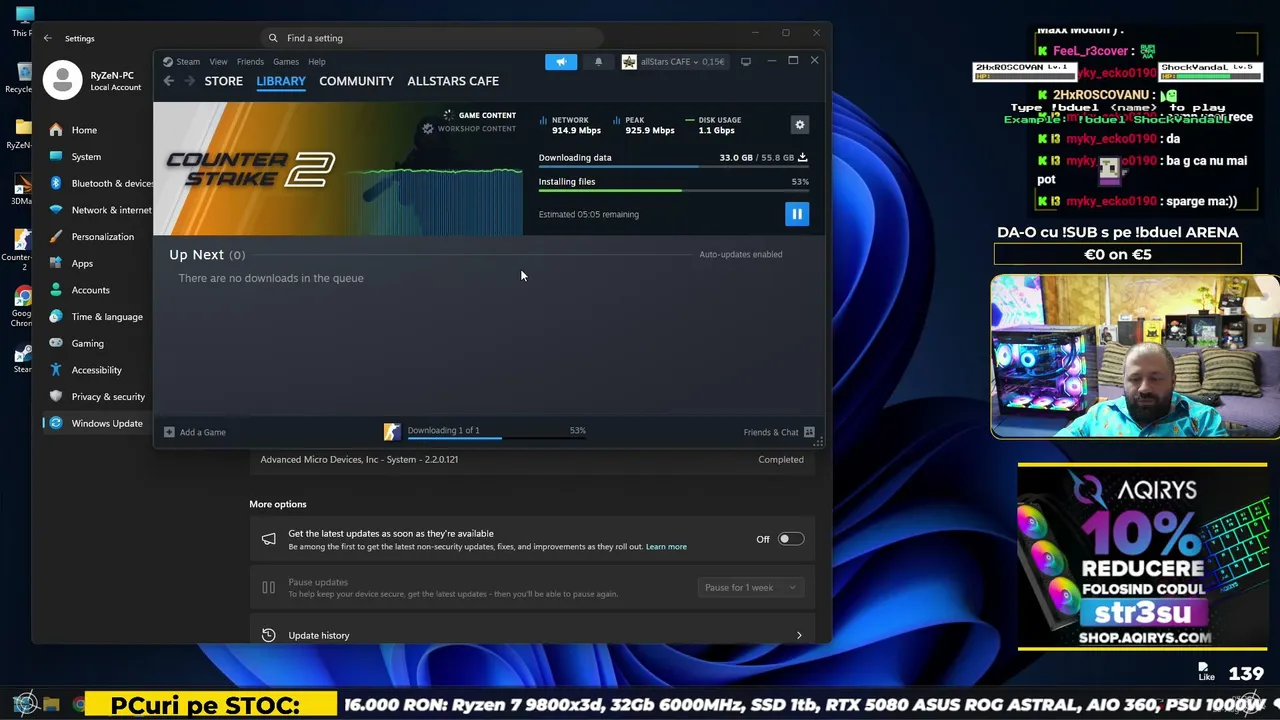This screenshot has height=720, width=1280.
Task: Click the download icon beside 55.8 GB
Action: tap(802, 157)
